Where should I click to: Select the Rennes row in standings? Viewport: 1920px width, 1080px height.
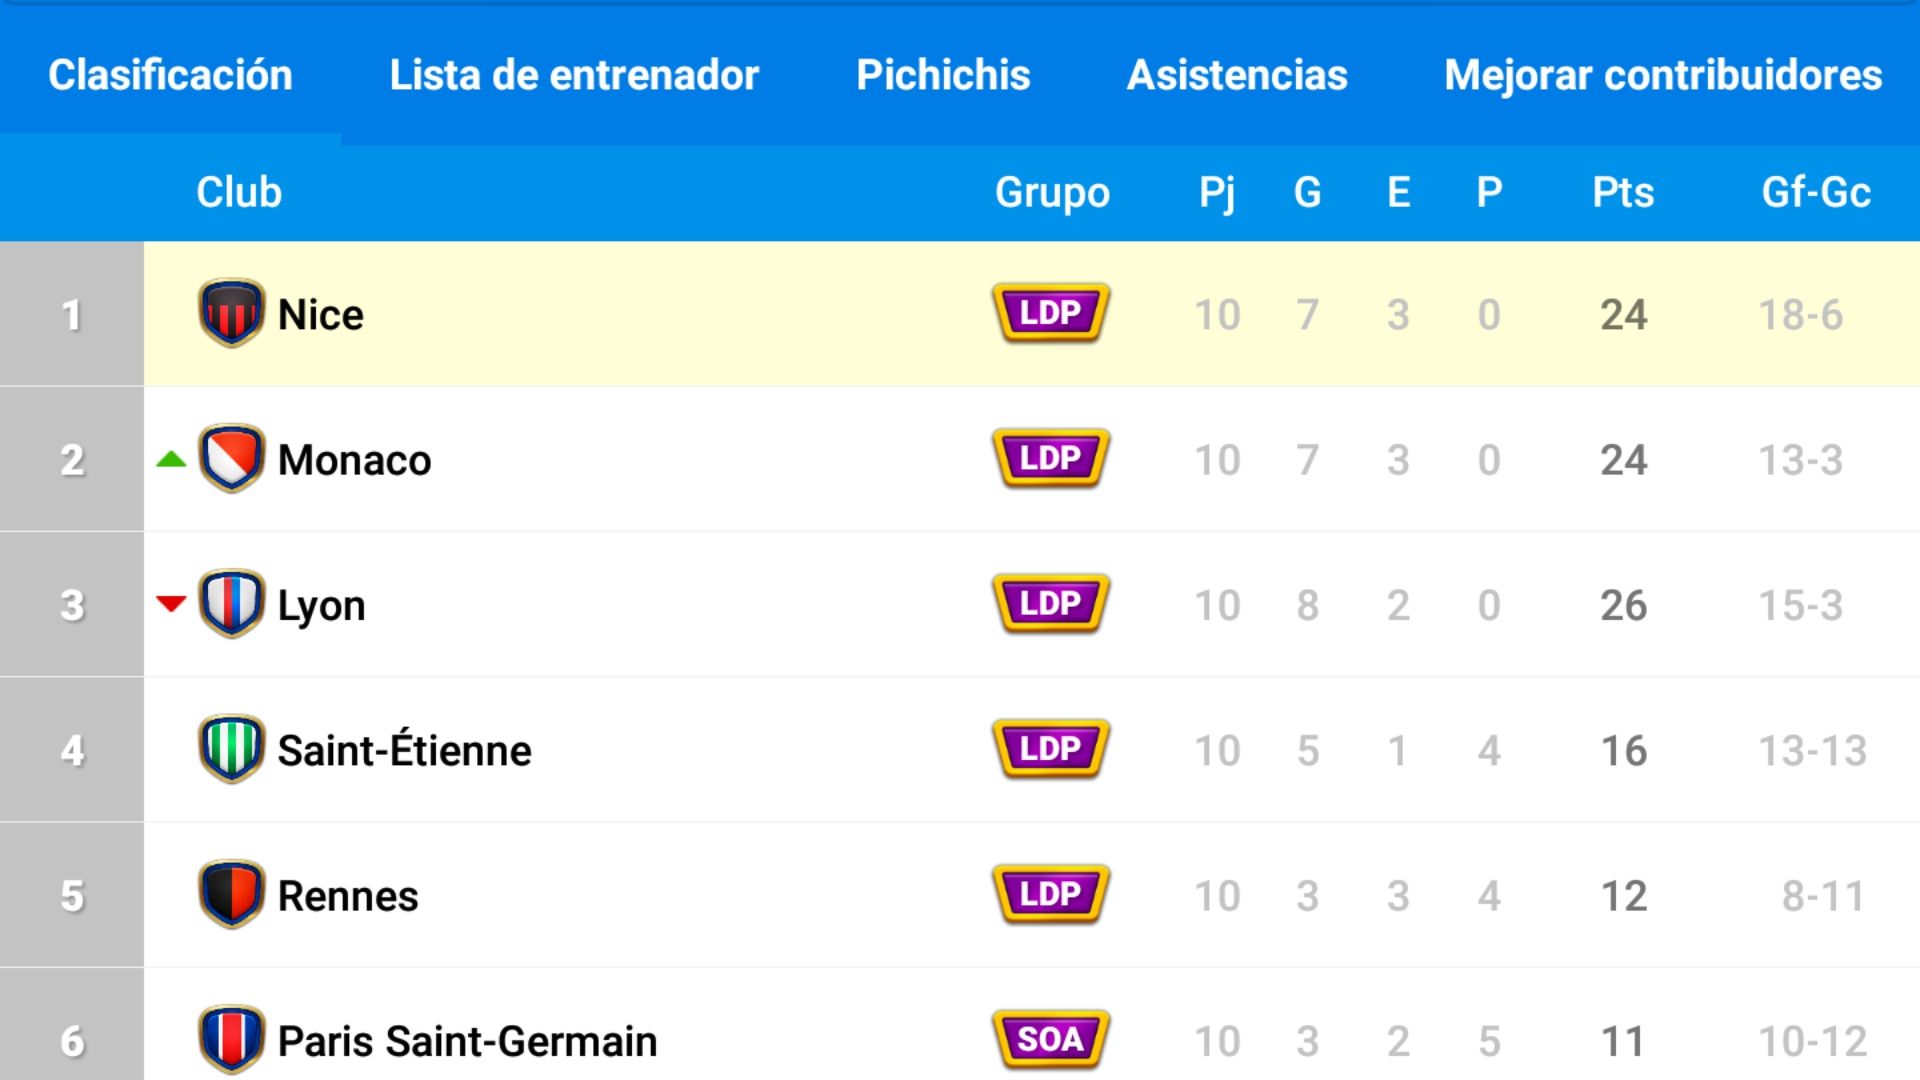pos(960,895)
